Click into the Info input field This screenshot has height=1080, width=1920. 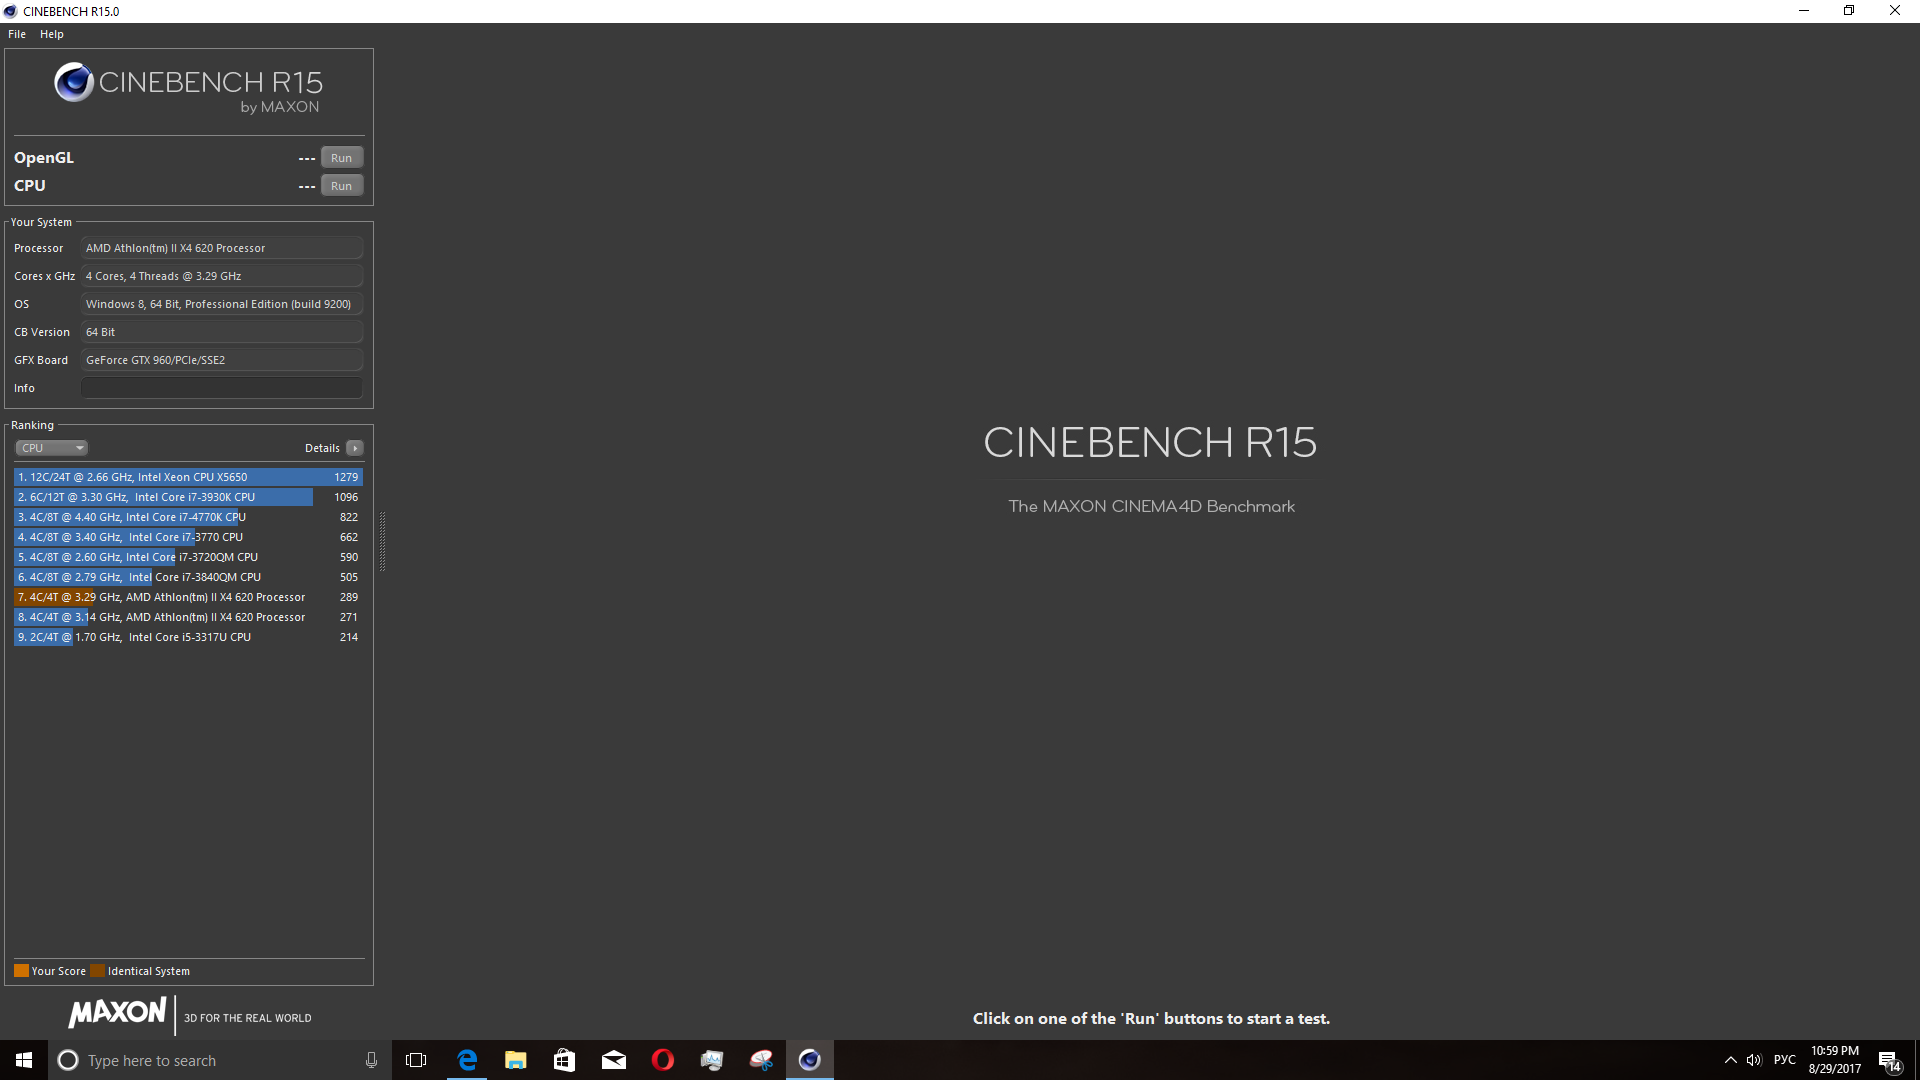222,388
